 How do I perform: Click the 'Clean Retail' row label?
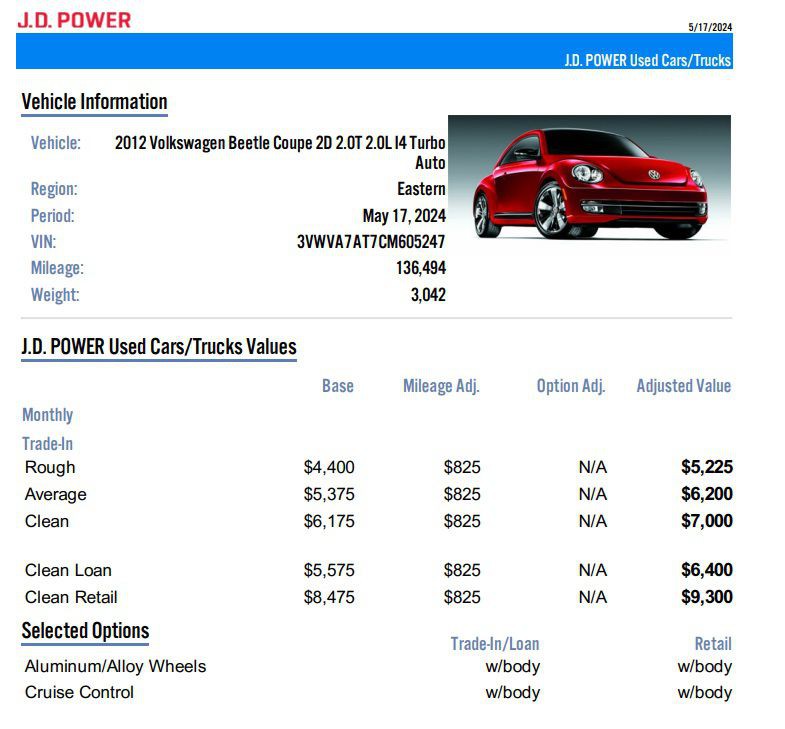click(71, 597)
